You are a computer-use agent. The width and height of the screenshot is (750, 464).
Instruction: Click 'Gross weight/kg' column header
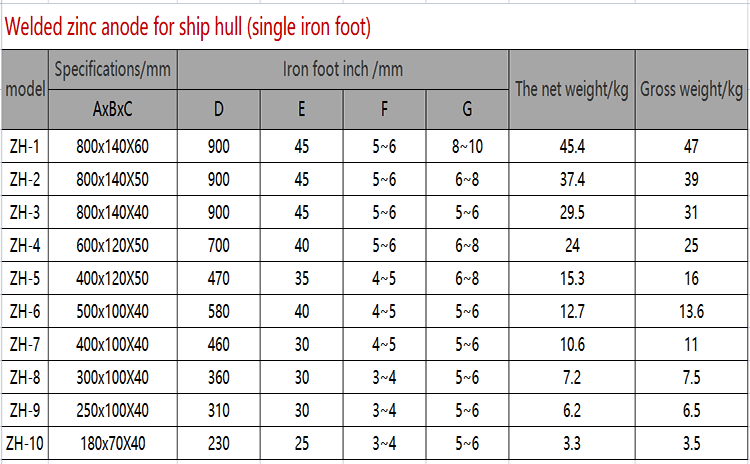click(x=691, y=90)
